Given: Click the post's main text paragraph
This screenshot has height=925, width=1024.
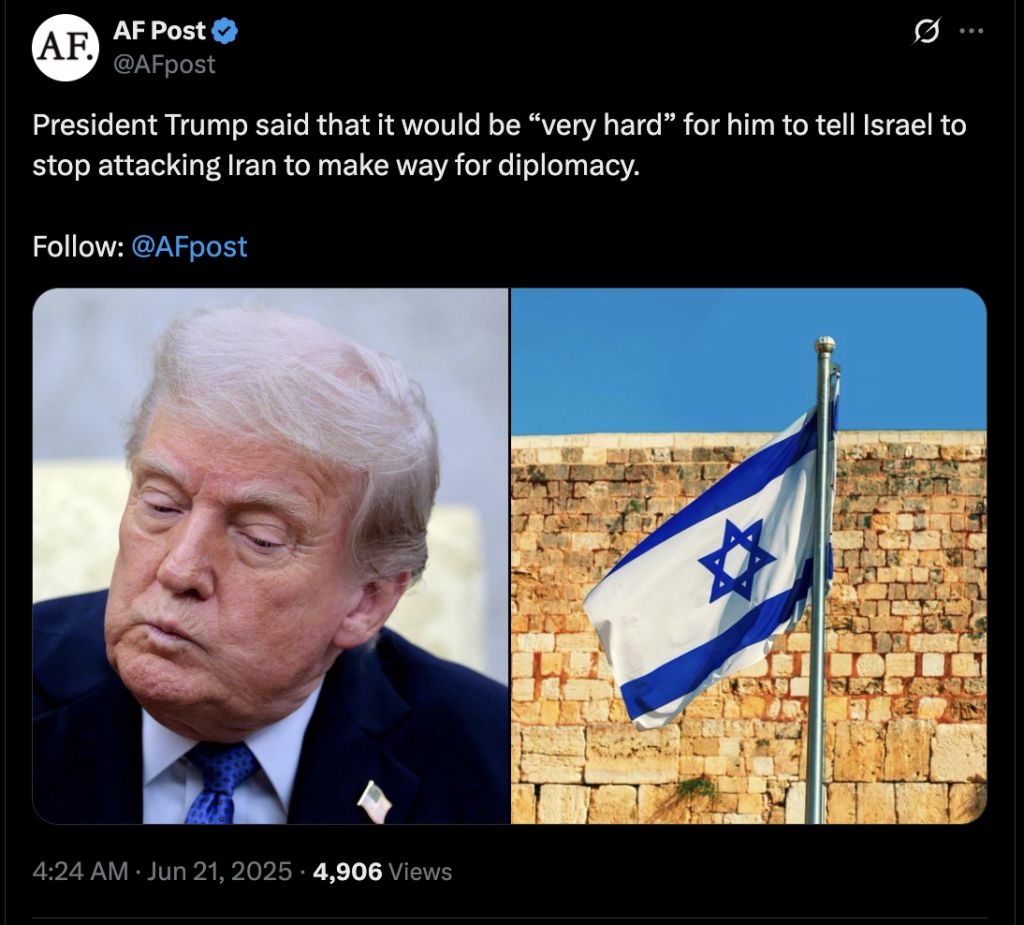Looking at the screenshot, I should (500, 146).
